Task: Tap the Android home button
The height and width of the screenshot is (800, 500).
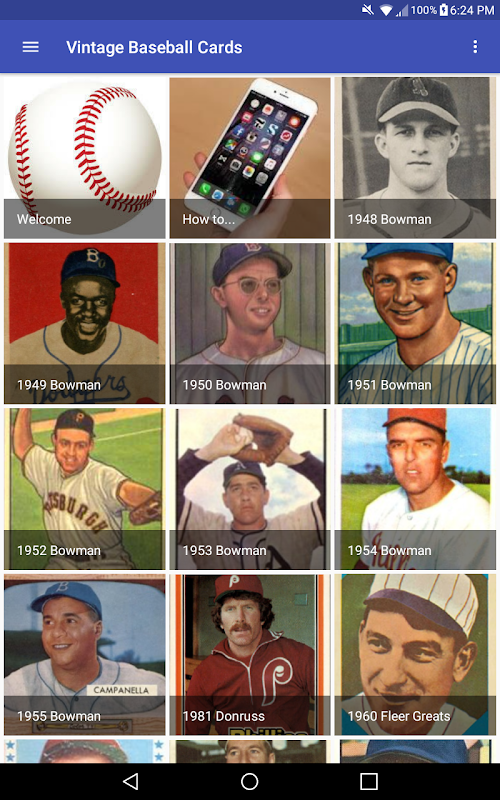Action: click(x=249, y=781)
